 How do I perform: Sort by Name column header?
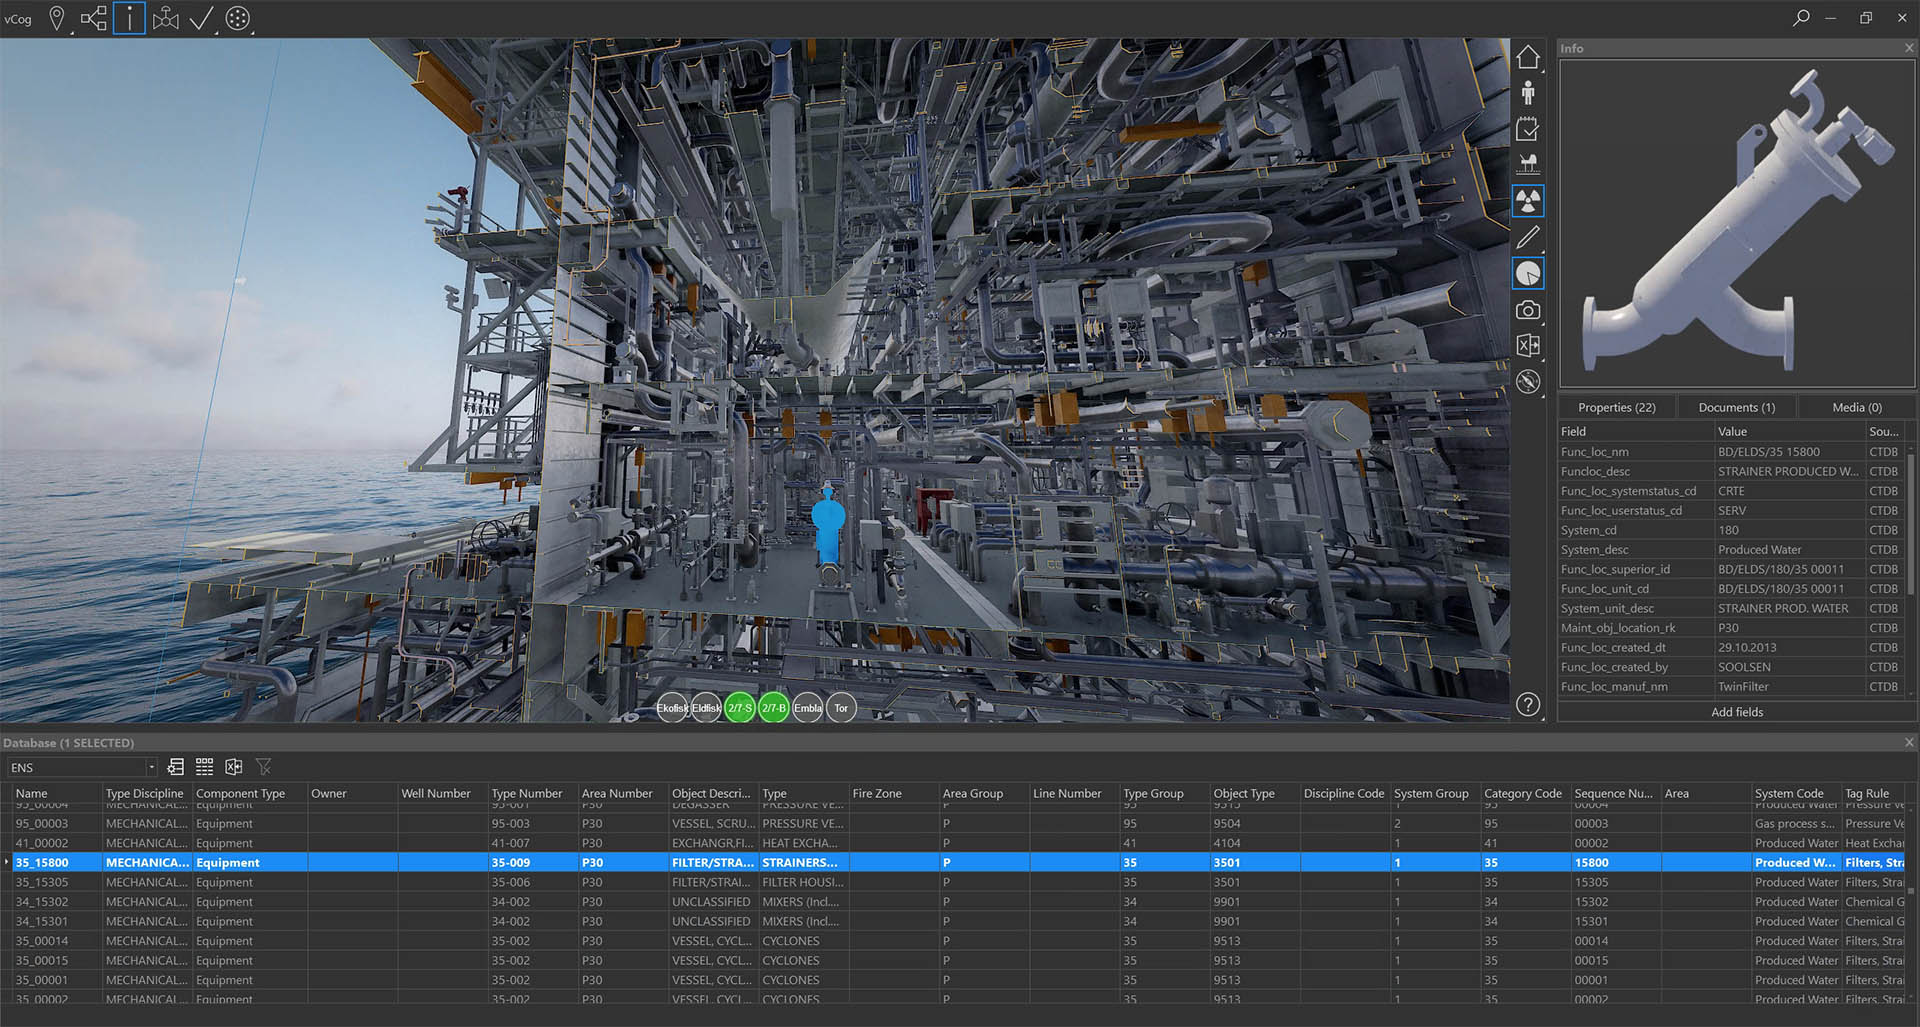pos(56,793)
